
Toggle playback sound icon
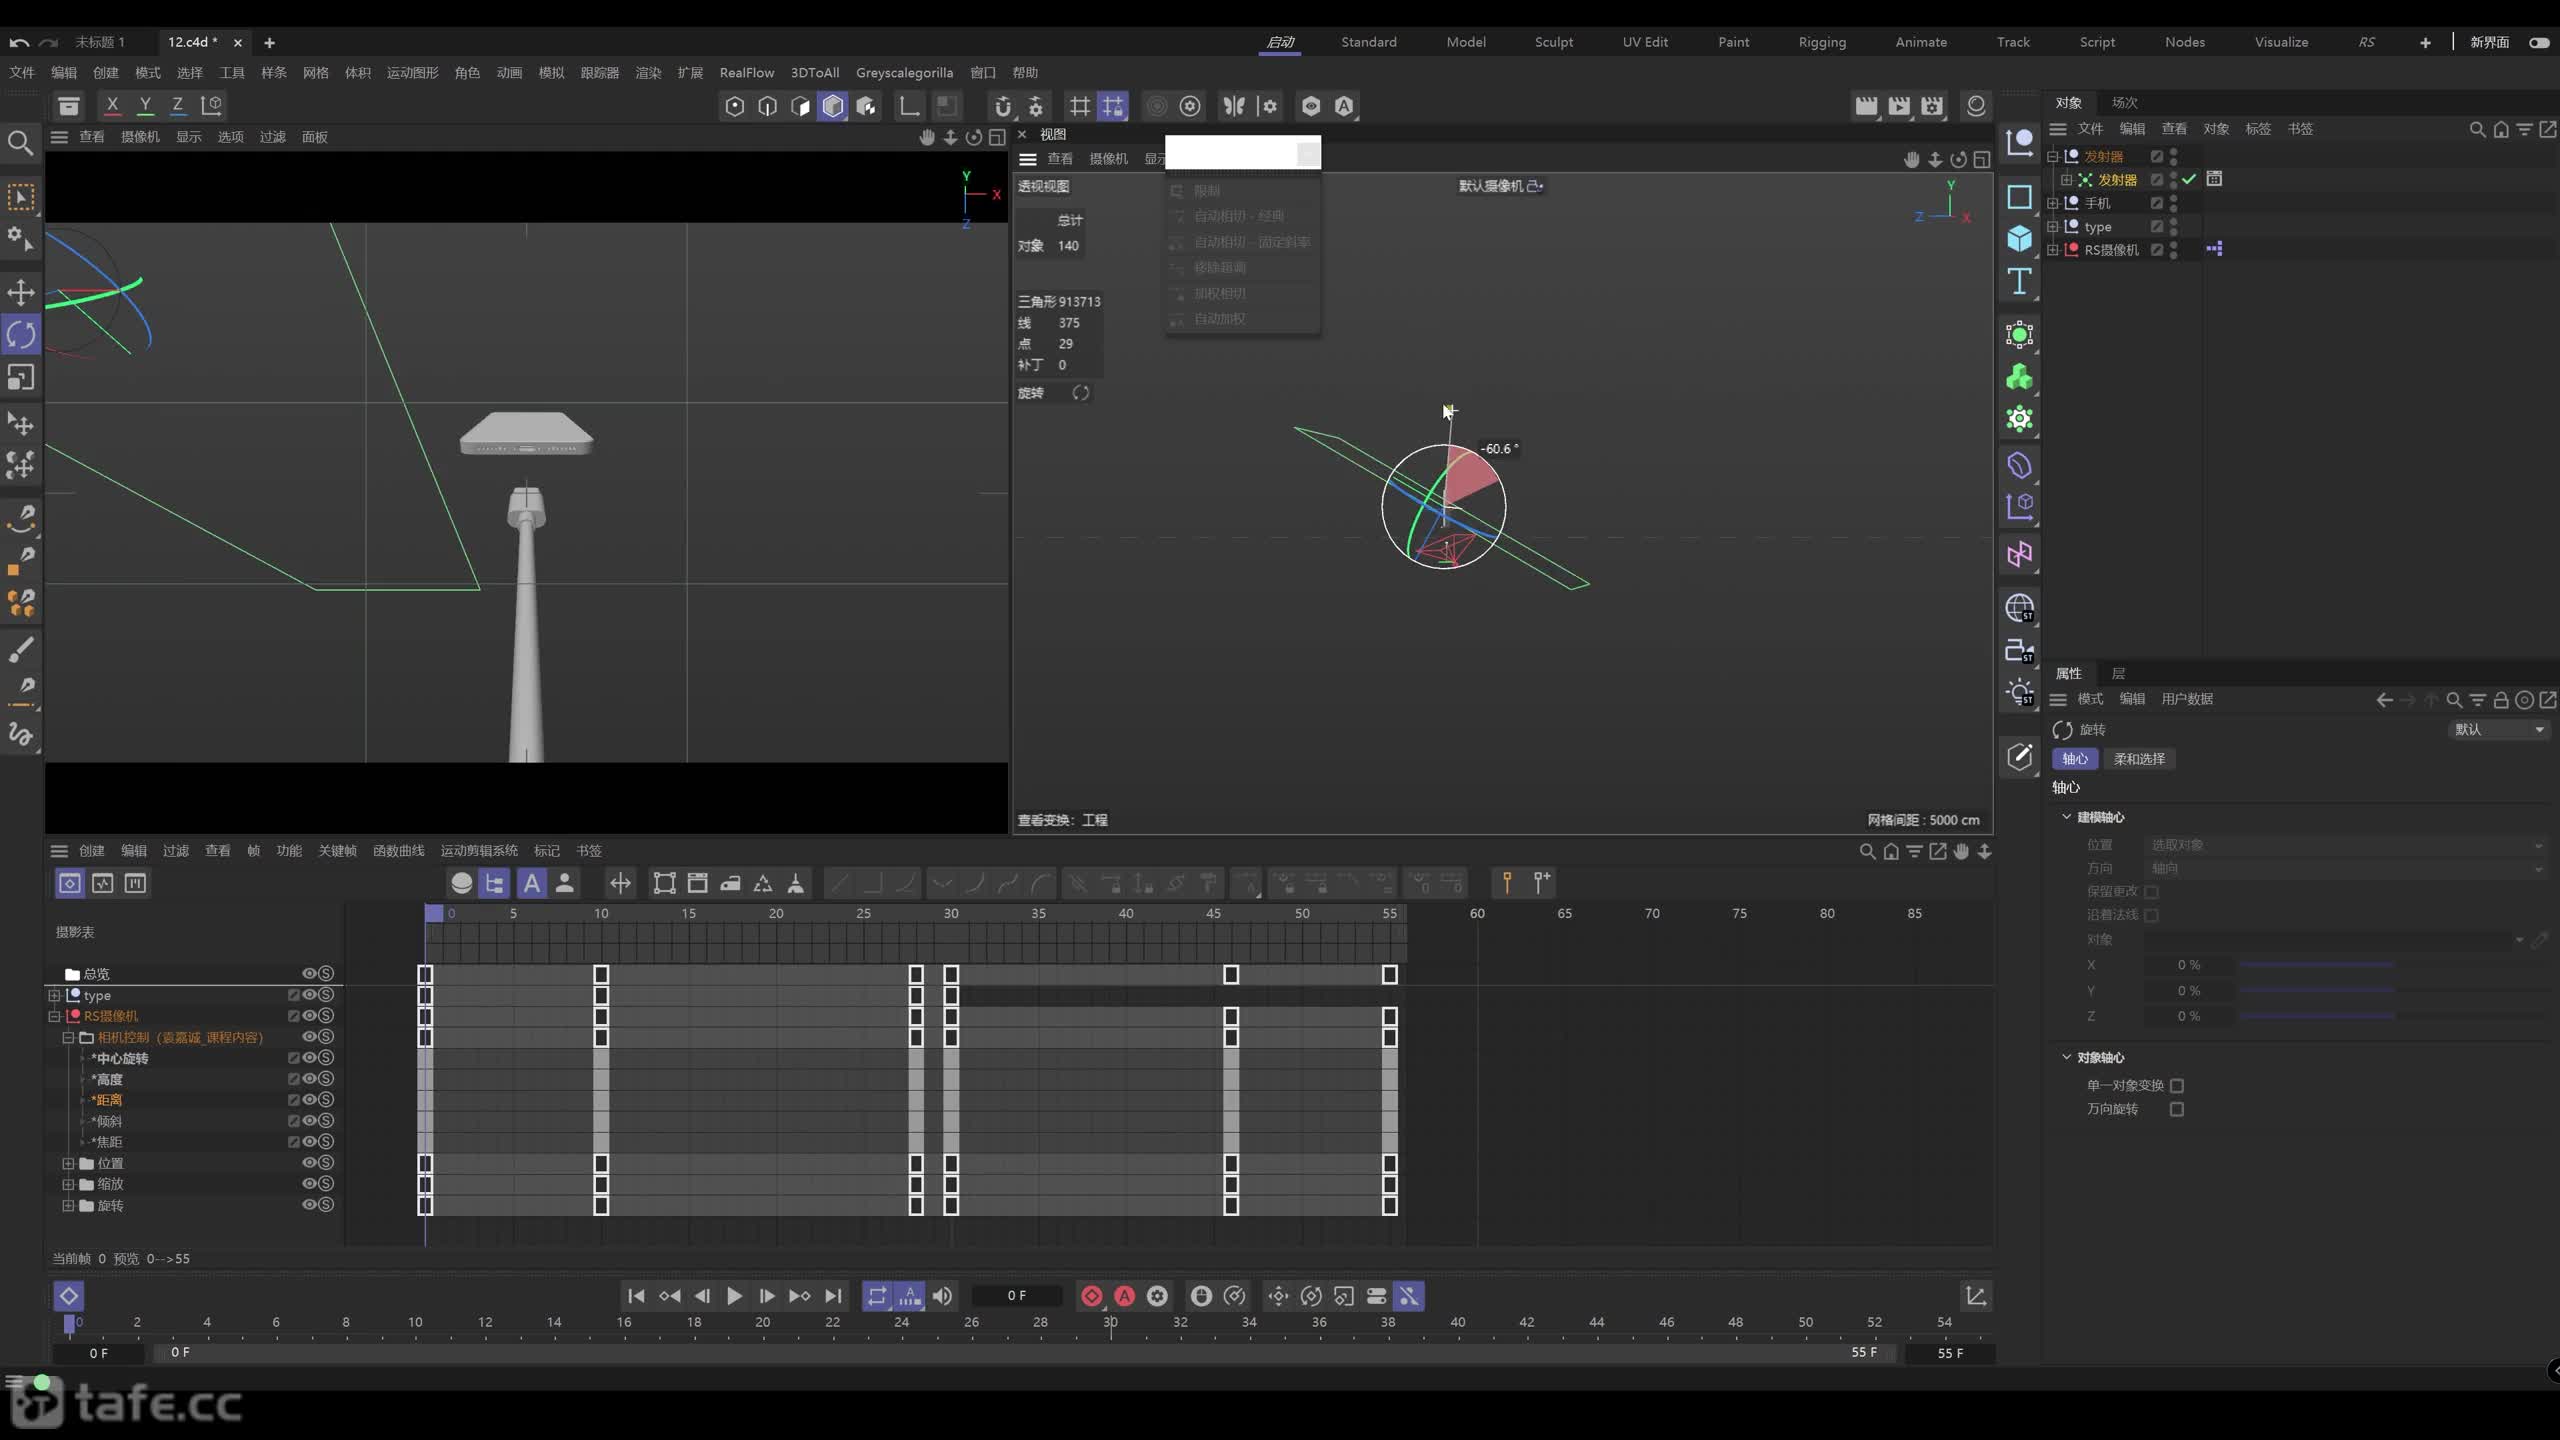[942, 1296]
